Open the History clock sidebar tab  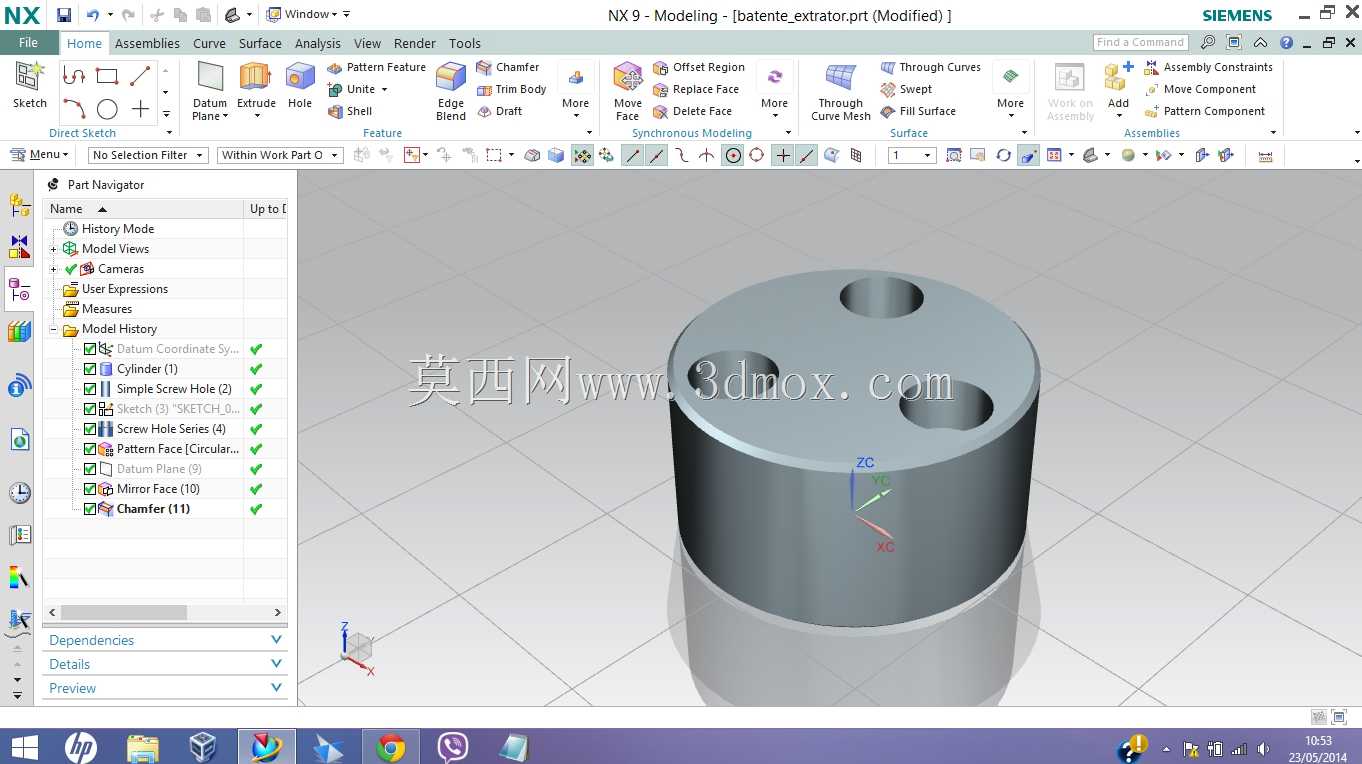click(x=19, y=492)
